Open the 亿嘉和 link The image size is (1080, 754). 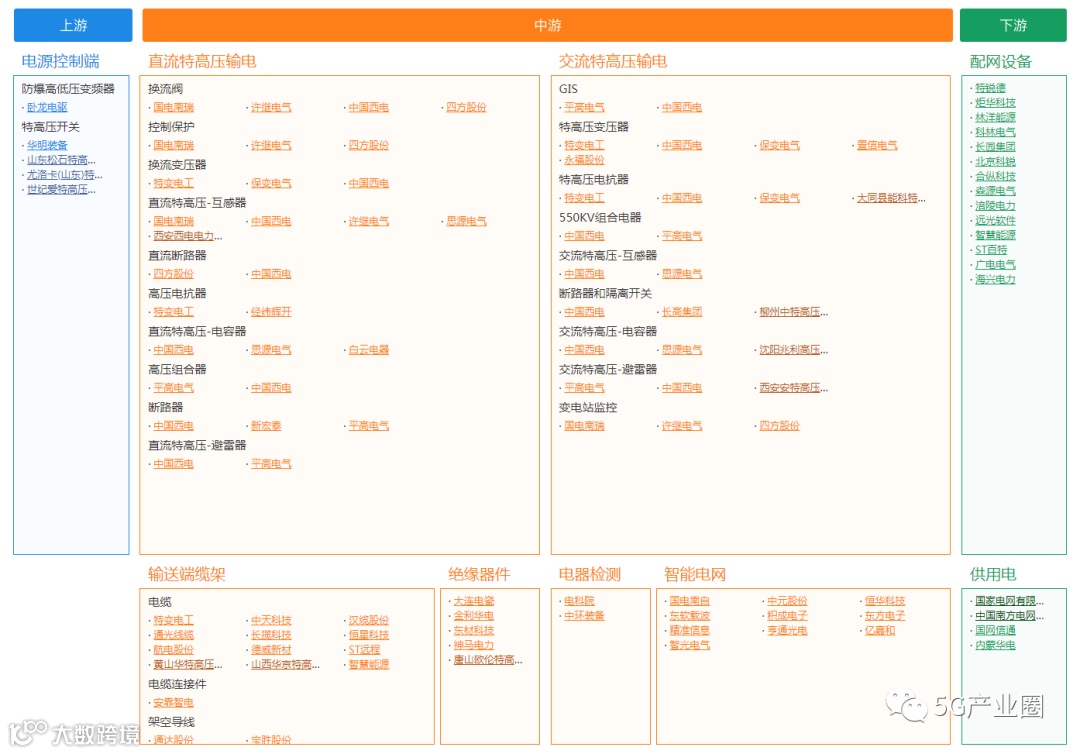tap(880, 631)
